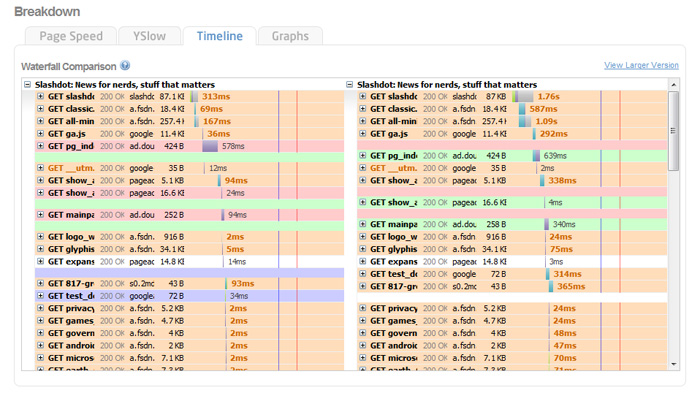Image resolution: width=700 pixels, height=393 pixels.
Task: Click the right 87 KB slashdot size cell
Action: pyautogui.click(x=496, y=96)
